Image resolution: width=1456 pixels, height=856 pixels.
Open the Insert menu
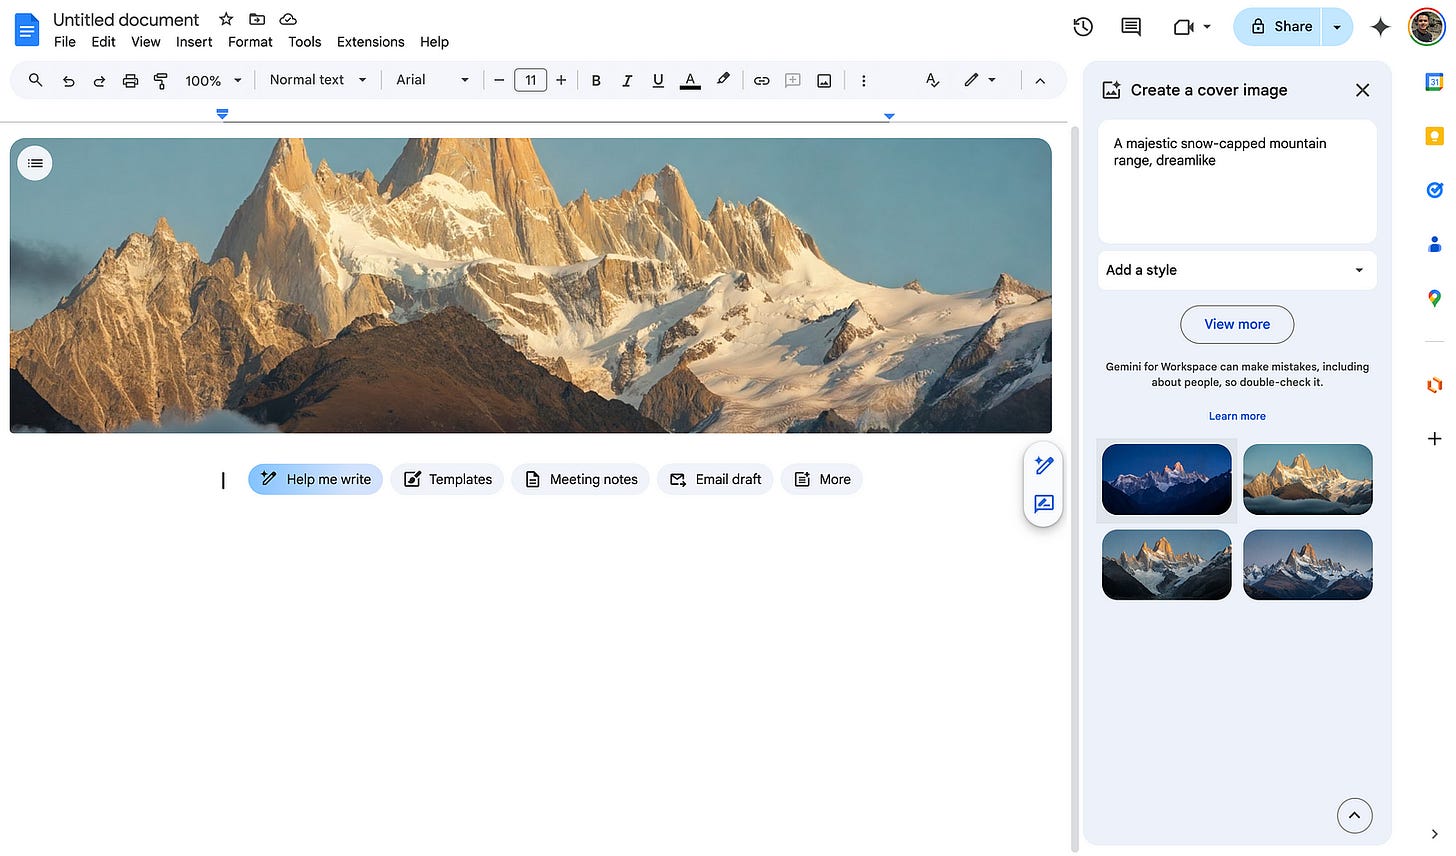[x=194, y=42]
